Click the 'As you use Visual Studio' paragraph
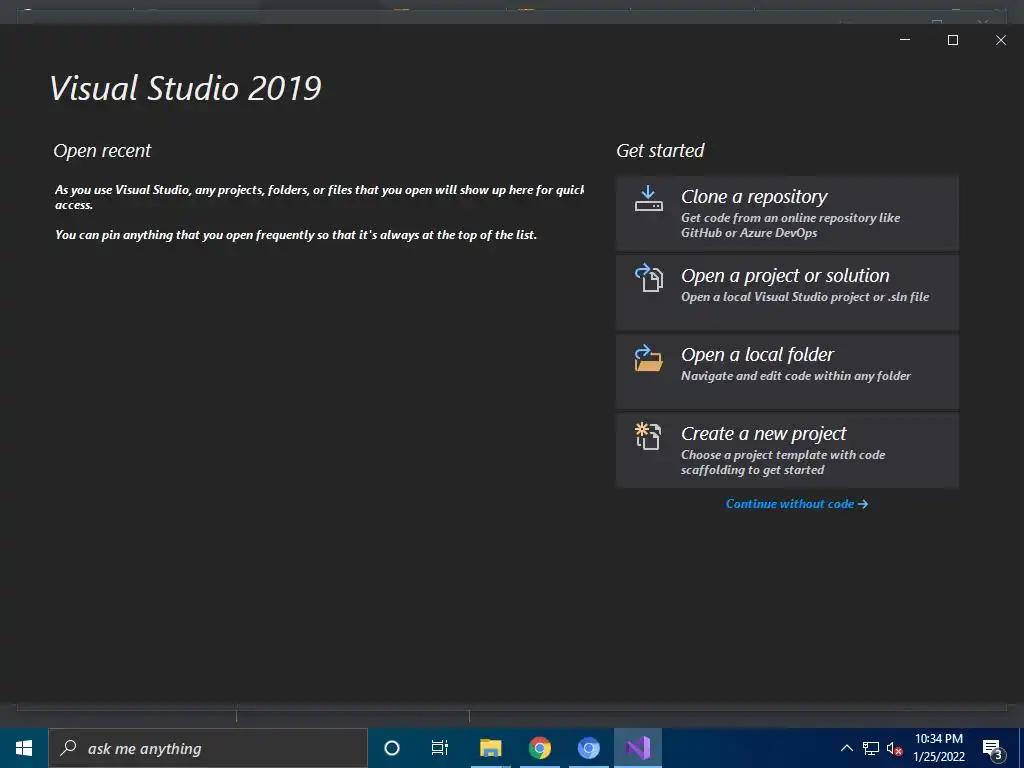Screen dimensions: 1024x768 (x=319, y=197)
